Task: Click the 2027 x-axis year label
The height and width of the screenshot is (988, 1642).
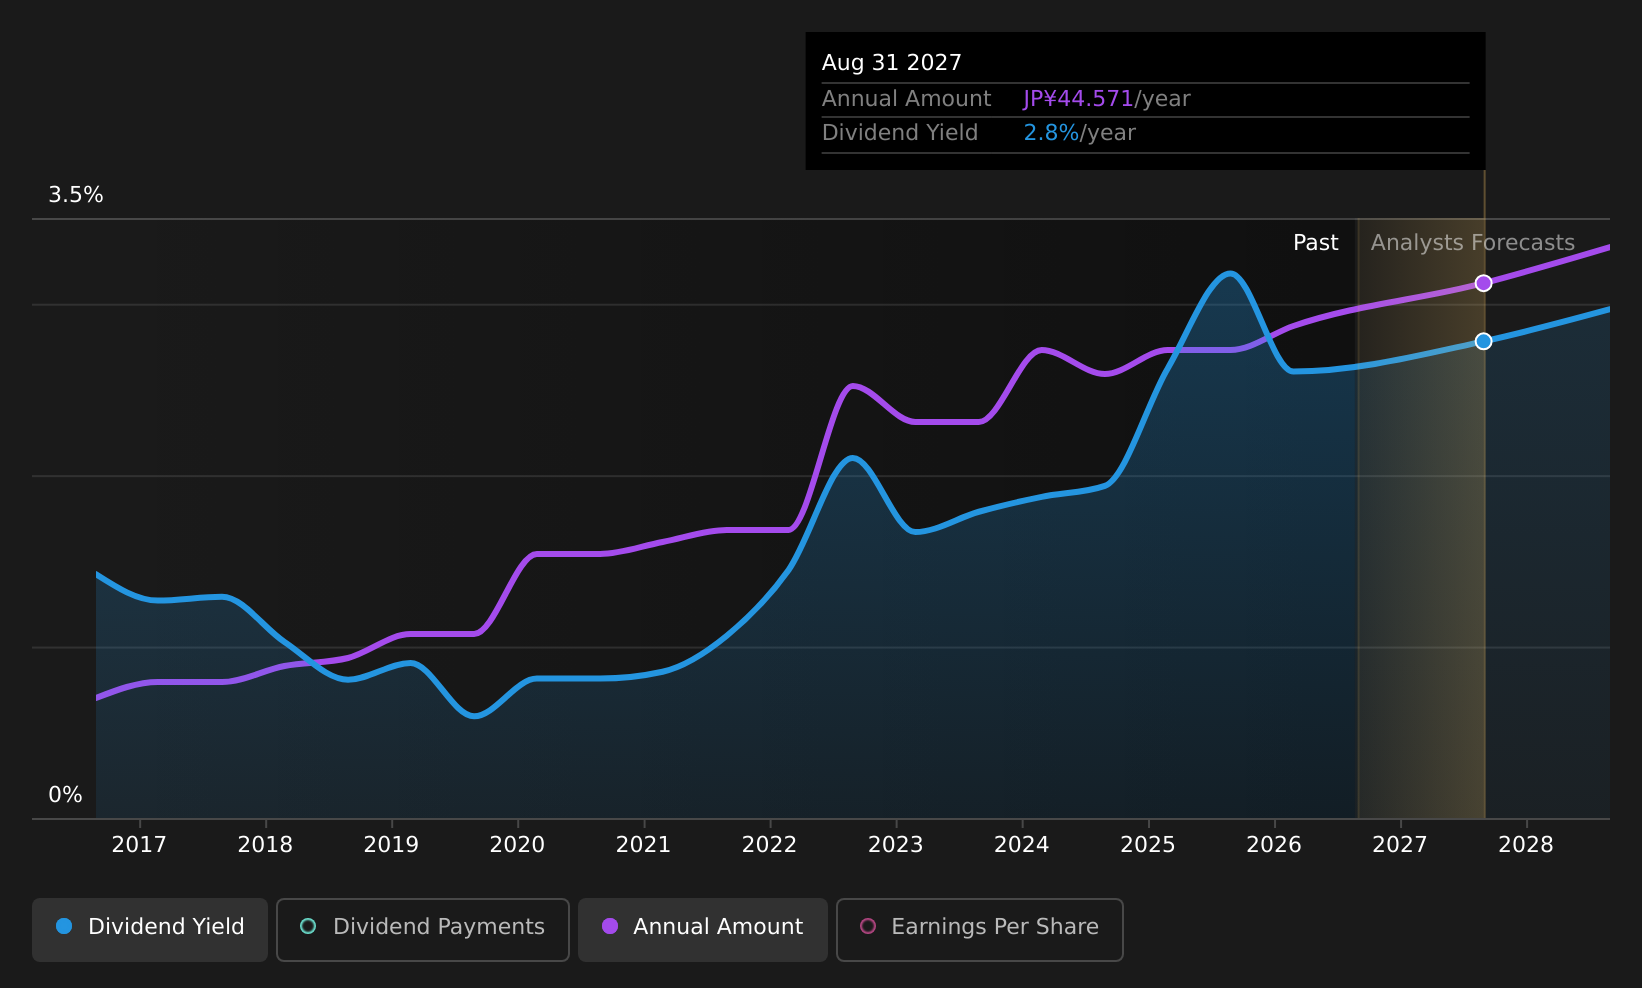Action: coord(1400,845)
